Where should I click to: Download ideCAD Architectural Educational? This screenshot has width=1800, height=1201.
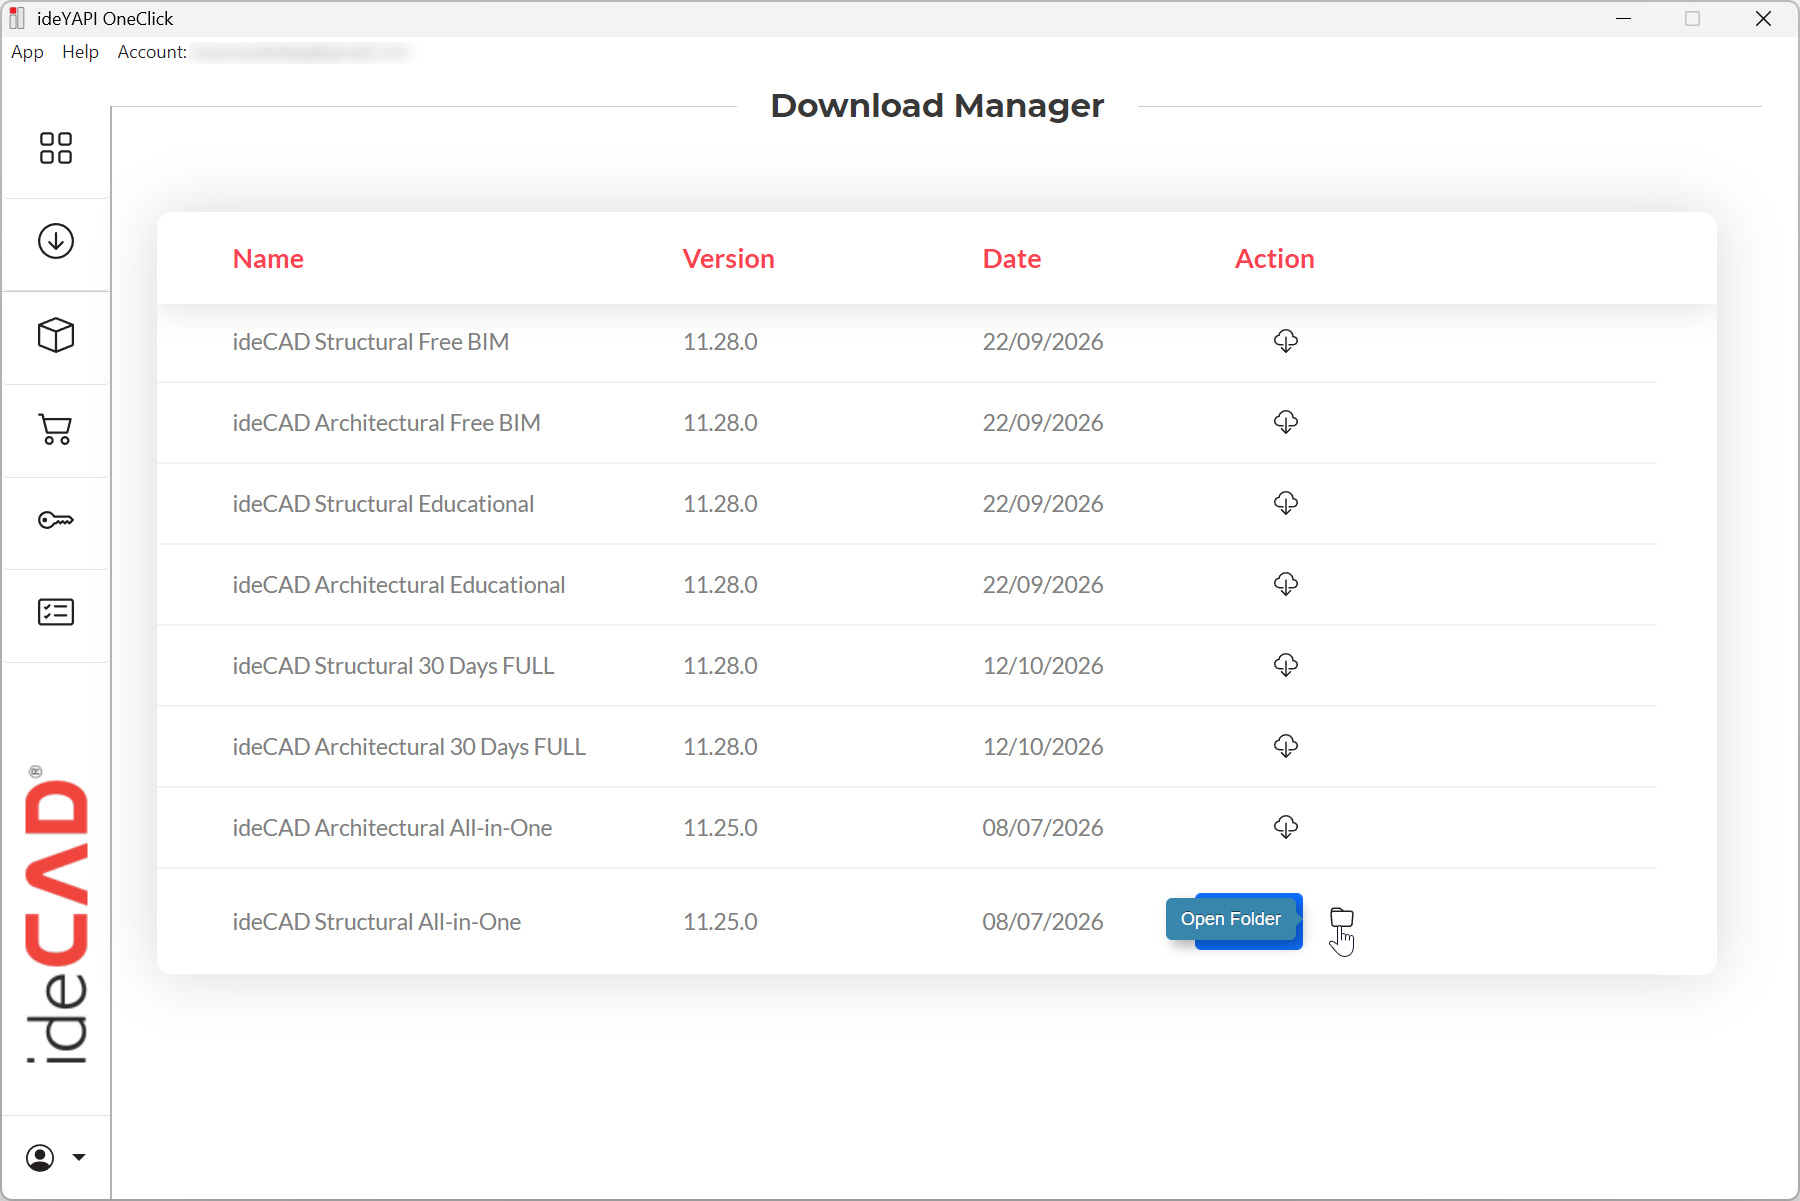point(1286,584)
